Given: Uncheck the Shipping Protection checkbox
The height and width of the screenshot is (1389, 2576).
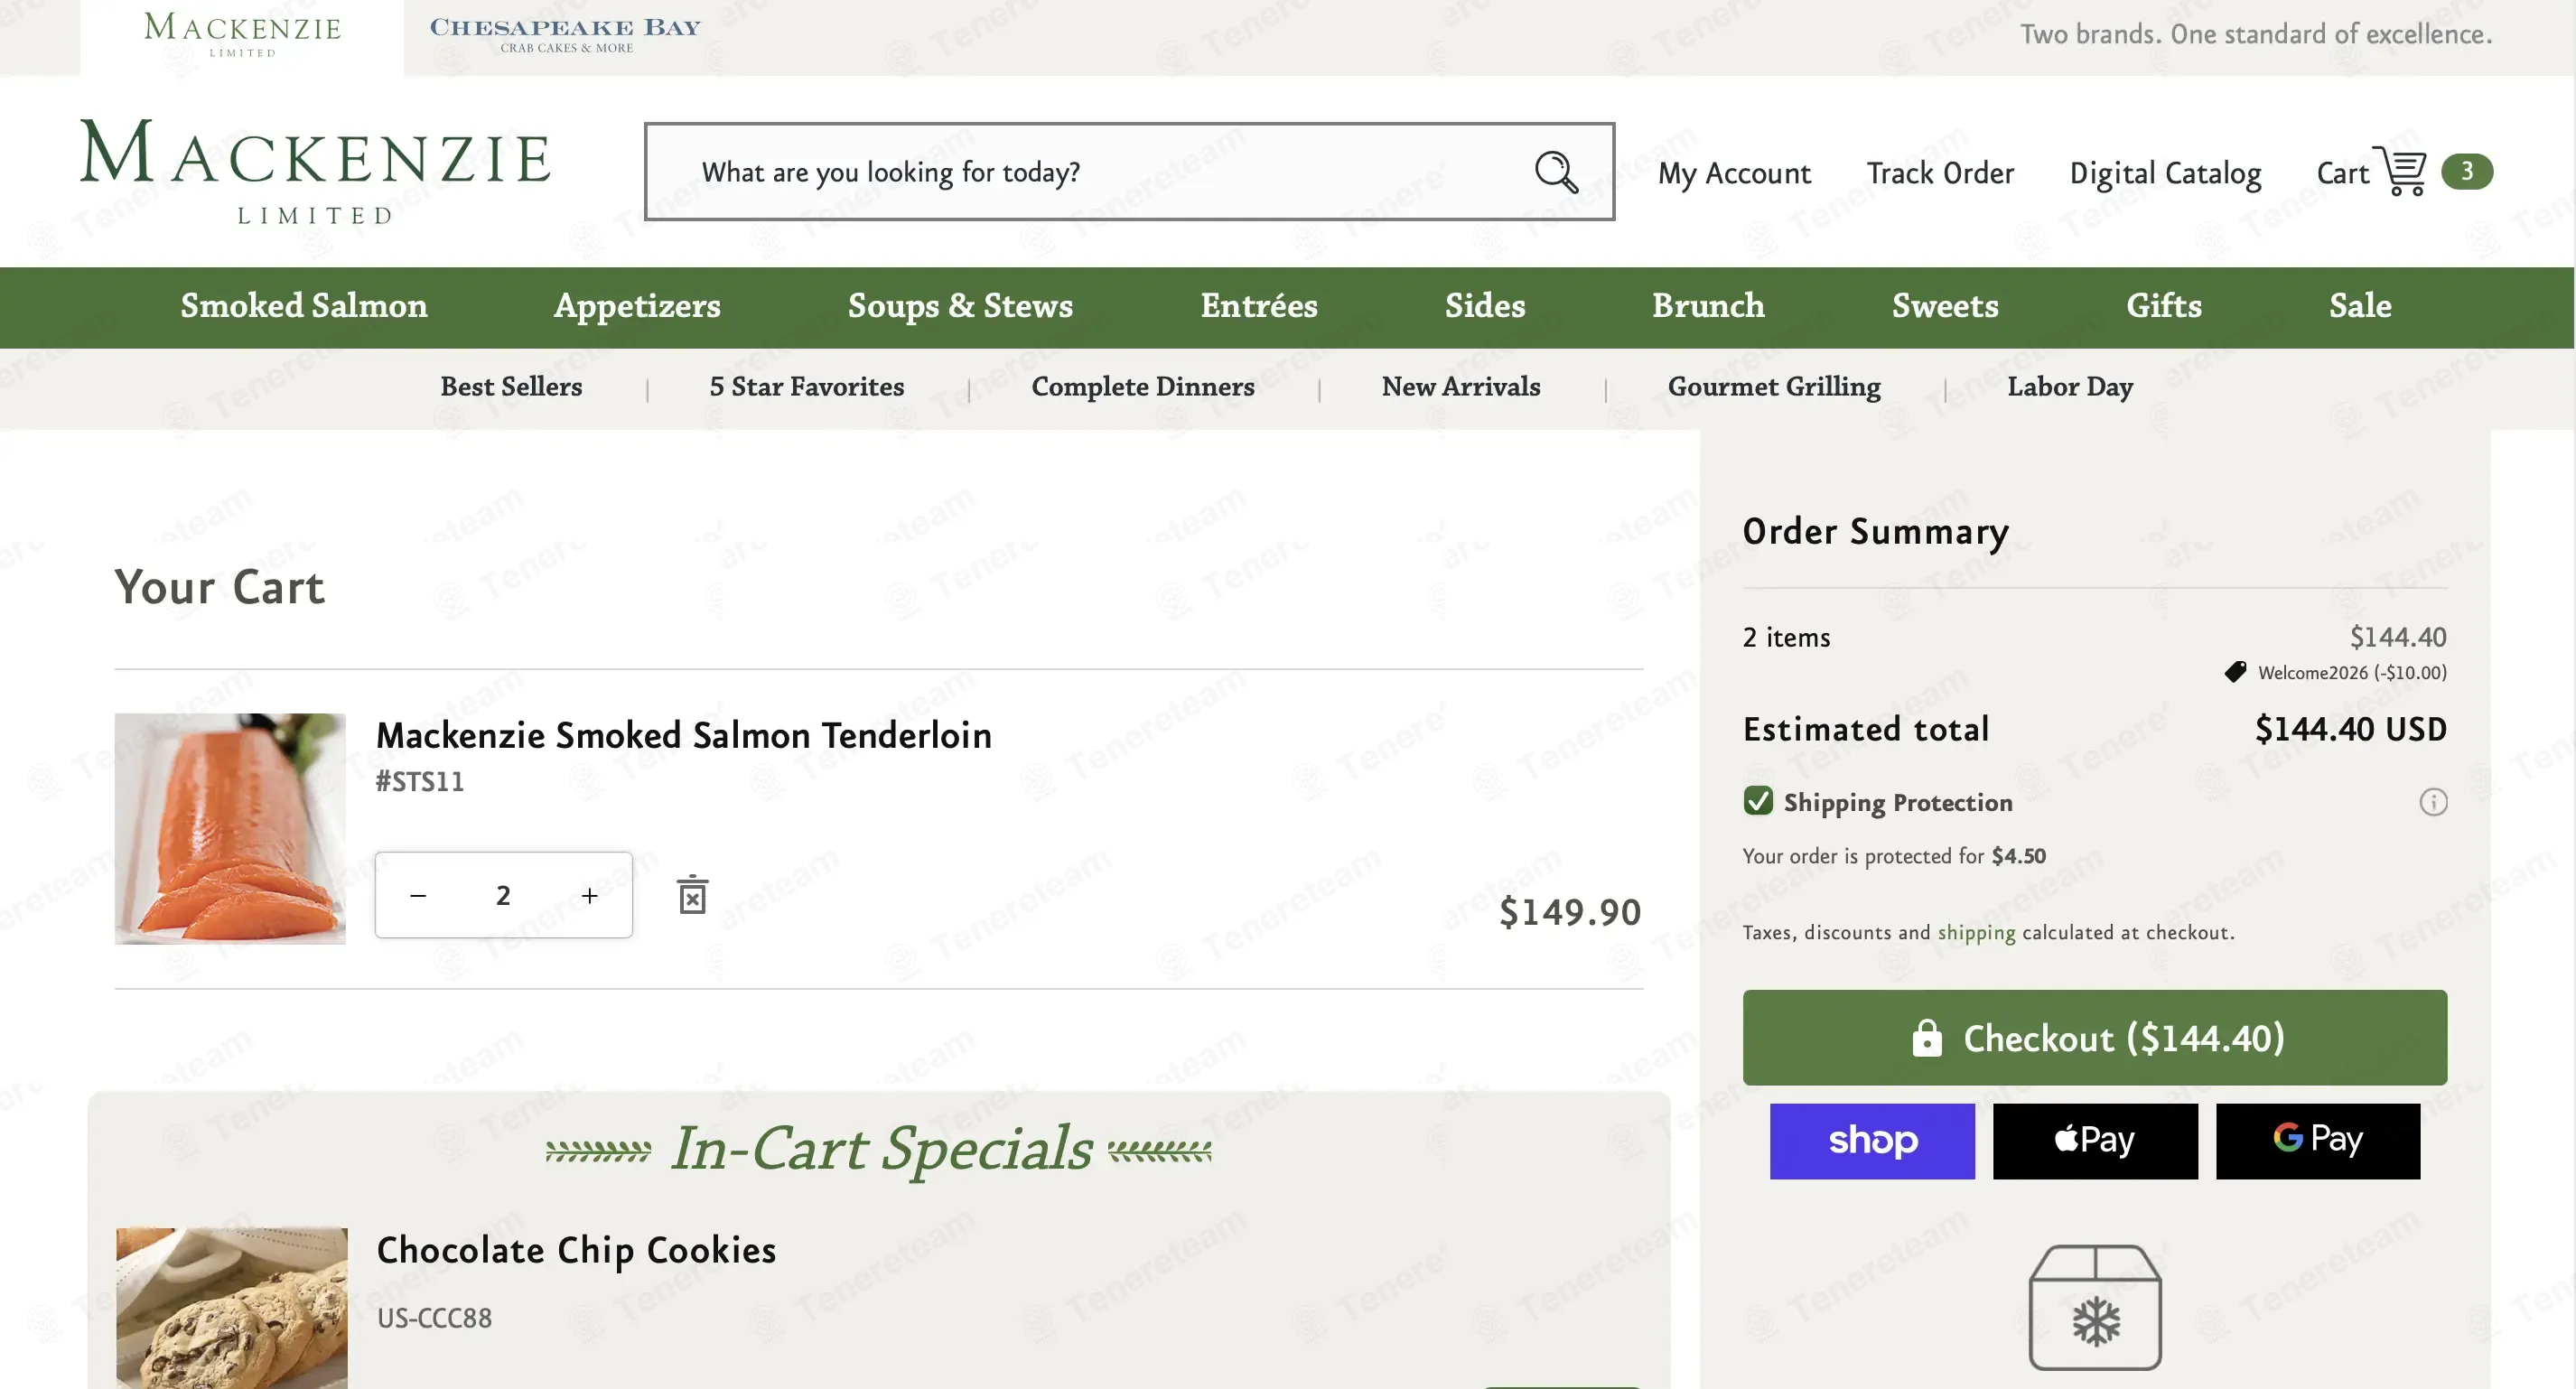Looking at the screenshot, I should (1758, 801).
